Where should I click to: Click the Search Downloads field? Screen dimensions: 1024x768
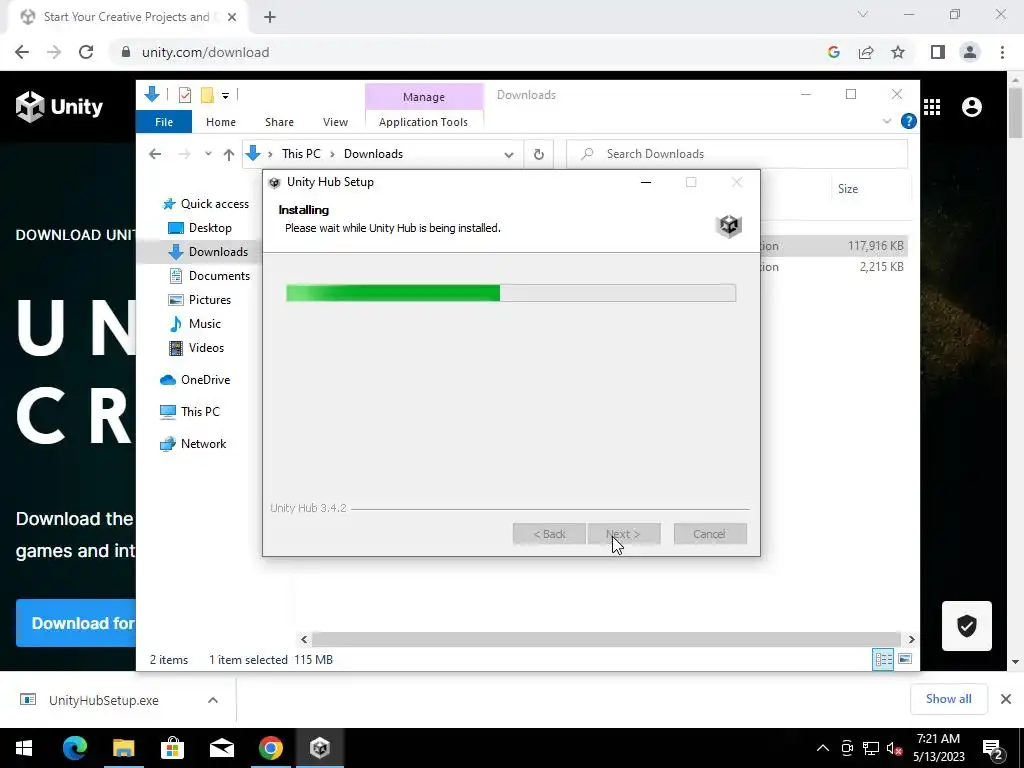[737, 154]
